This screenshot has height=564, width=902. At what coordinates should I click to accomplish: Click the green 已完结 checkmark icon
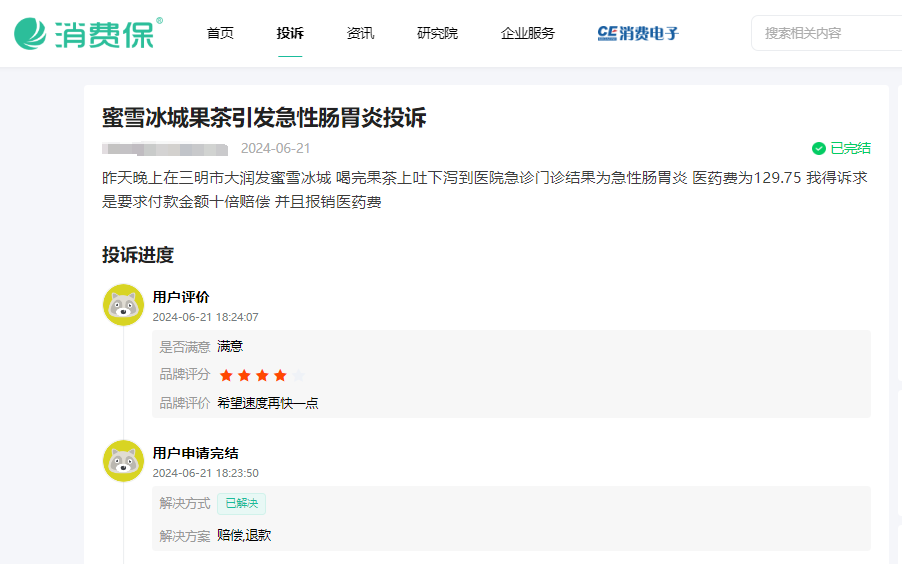[819, 148]
